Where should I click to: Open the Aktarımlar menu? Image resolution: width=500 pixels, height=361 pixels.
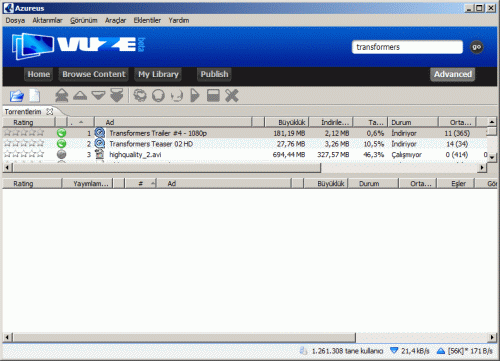tap(47, 20)
